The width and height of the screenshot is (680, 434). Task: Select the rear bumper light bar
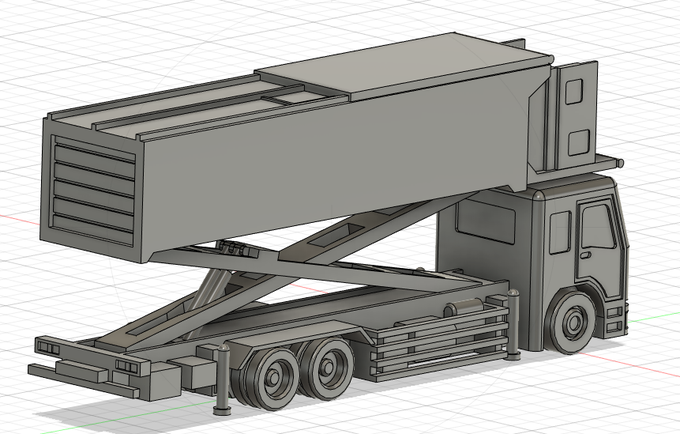[91, 357]
